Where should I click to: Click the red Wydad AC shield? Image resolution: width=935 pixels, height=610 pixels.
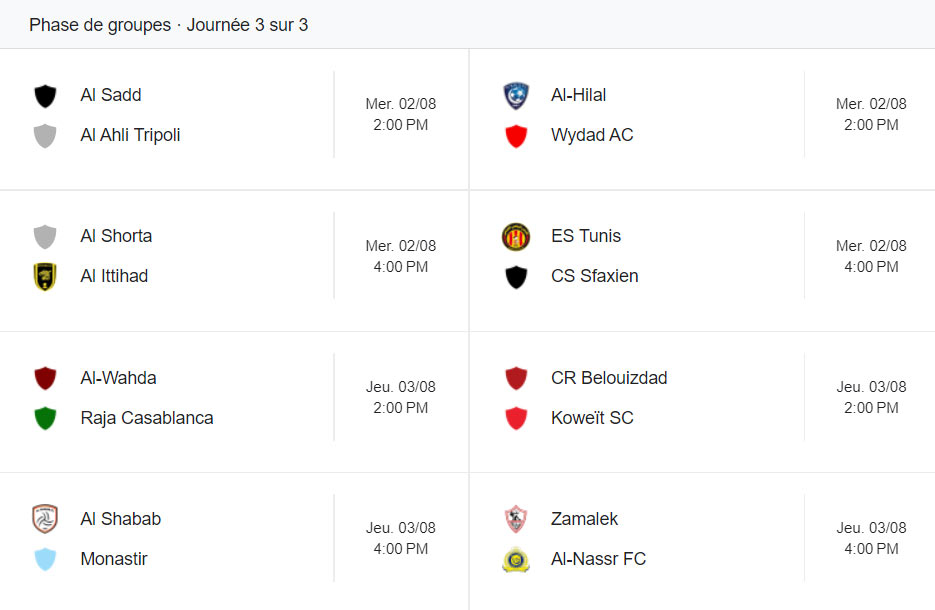coord(516,136)
